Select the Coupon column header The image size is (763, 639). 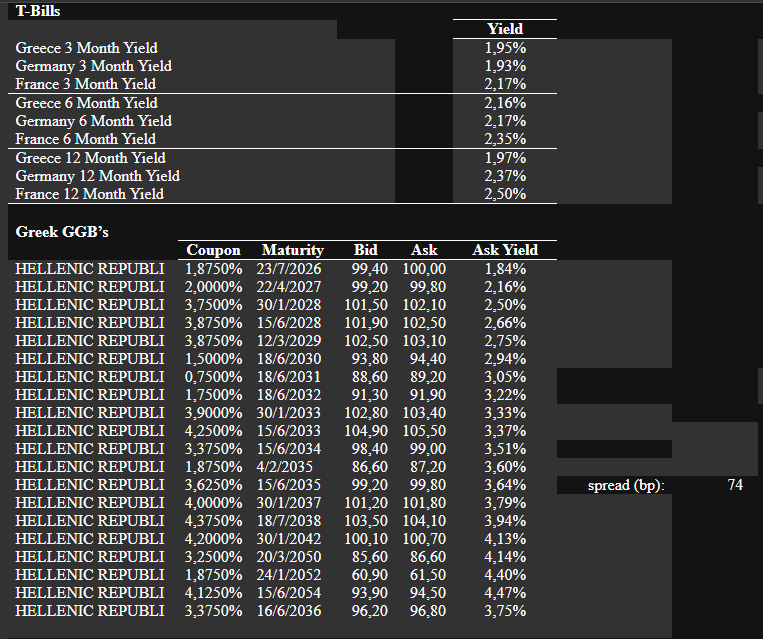click(x=214, y=250)
